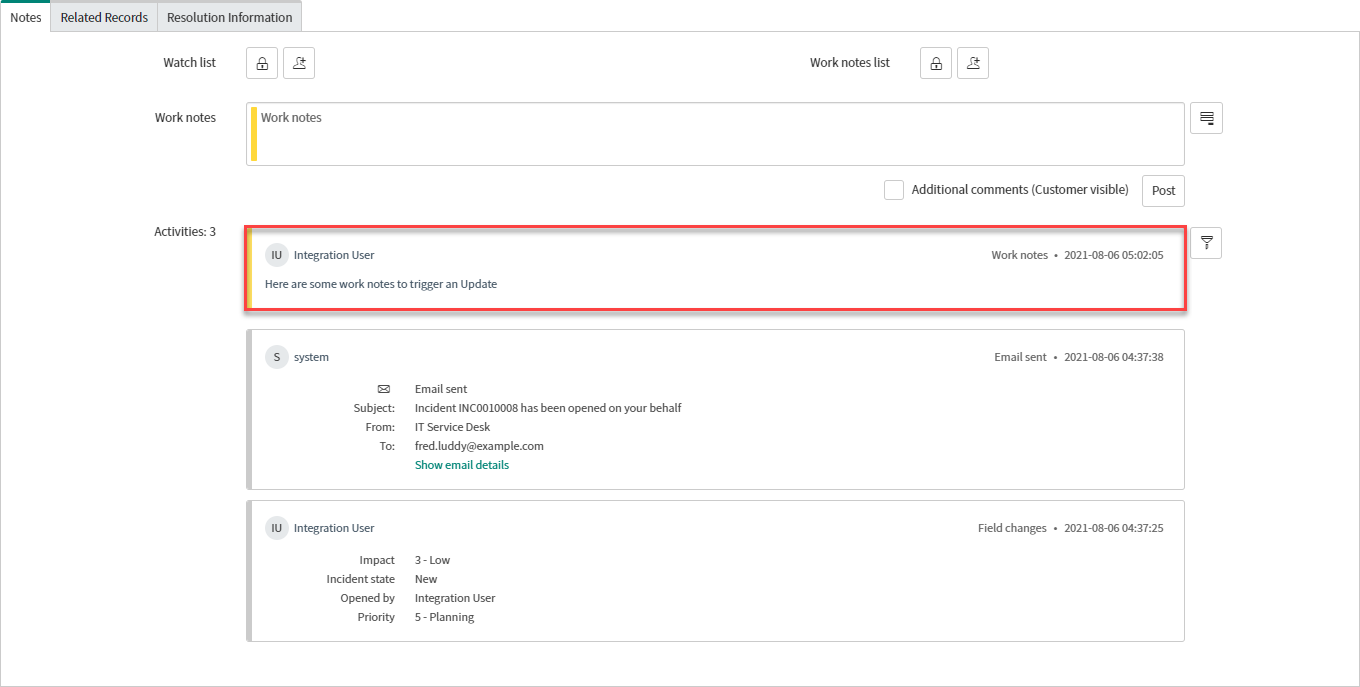Click the yellow bar in Work notes field
1360x687 pixels.
click(x=254, y=134)
